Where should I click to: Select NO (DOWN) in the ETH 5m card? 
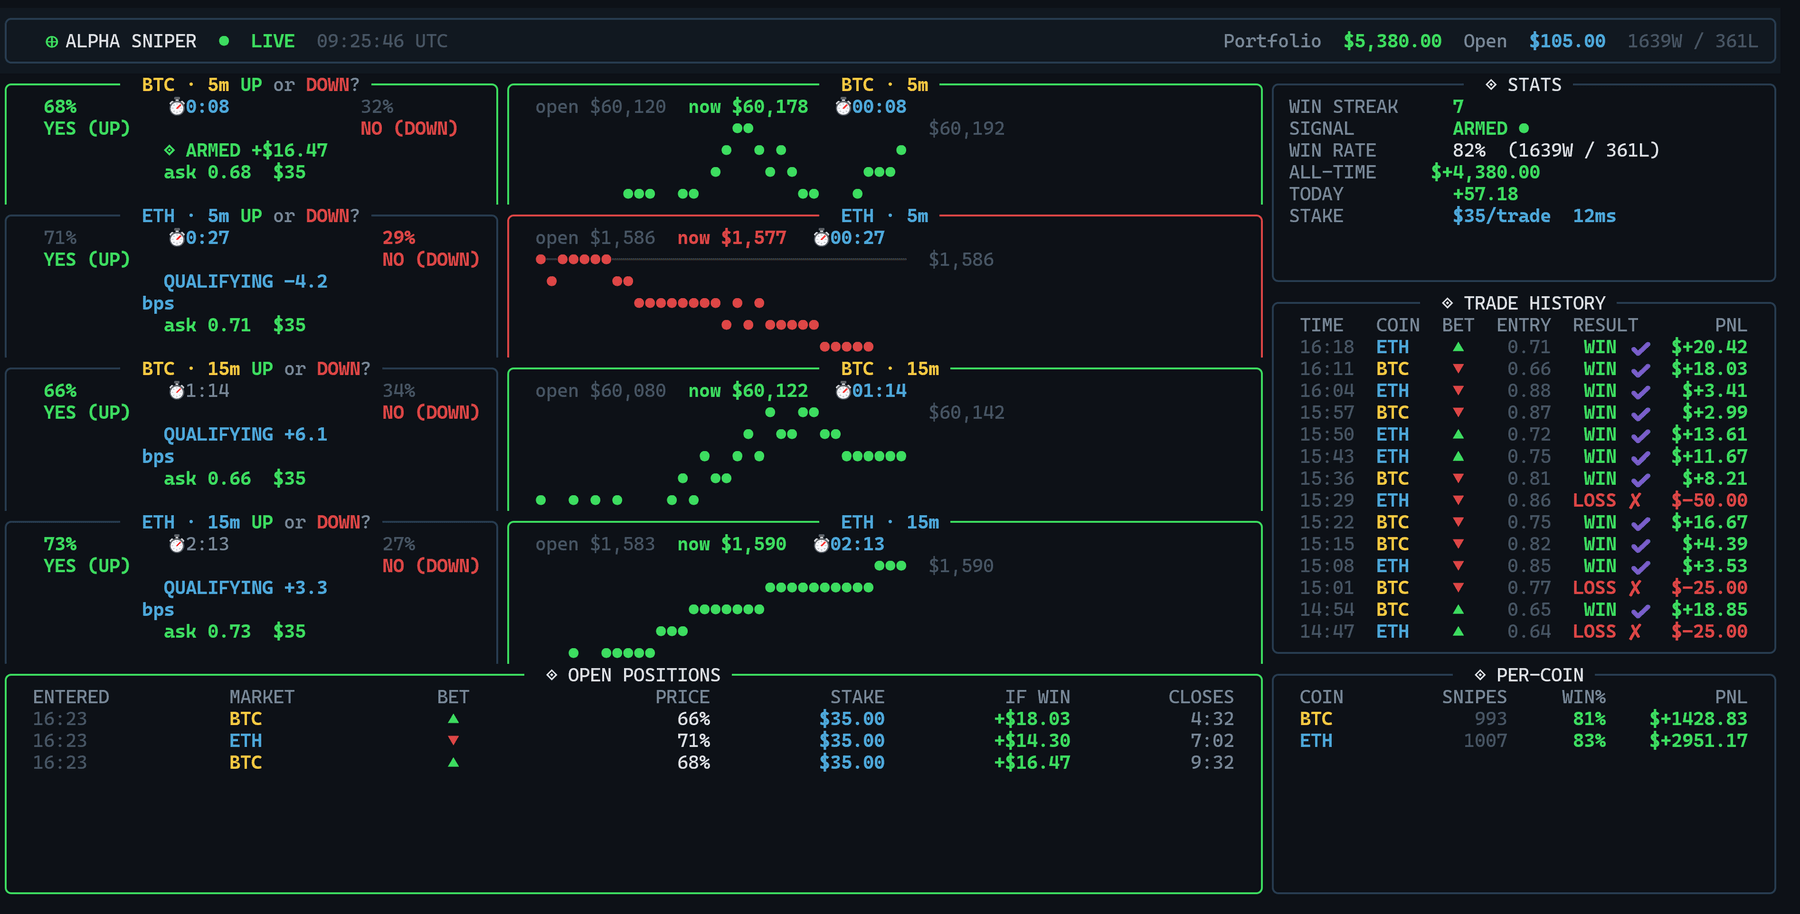(431, 259)
